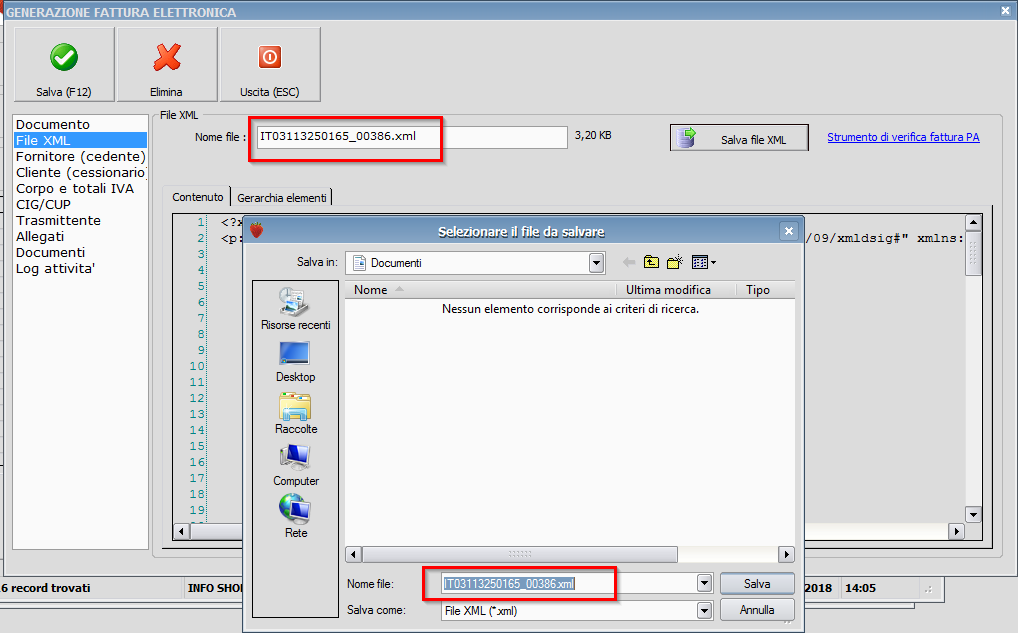
Task: Open the View menu icon dropdown
Action: [704, 262]
